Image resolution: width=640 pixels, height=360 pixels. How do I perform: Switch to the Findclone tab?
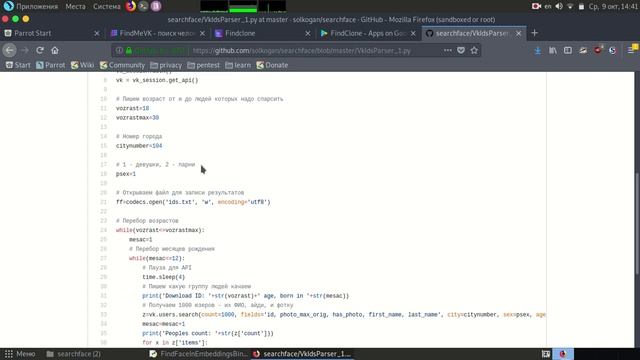pos(263,33)
